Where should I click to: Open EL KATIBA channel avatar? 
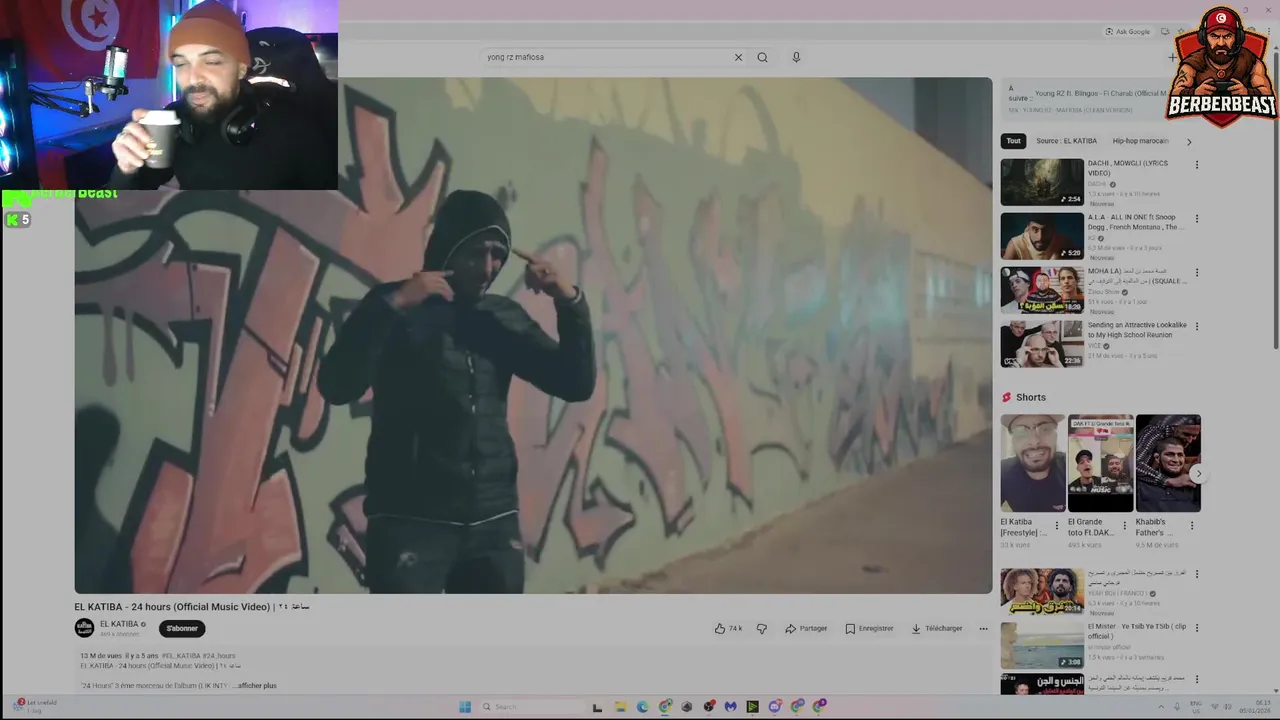click(84, 628)
